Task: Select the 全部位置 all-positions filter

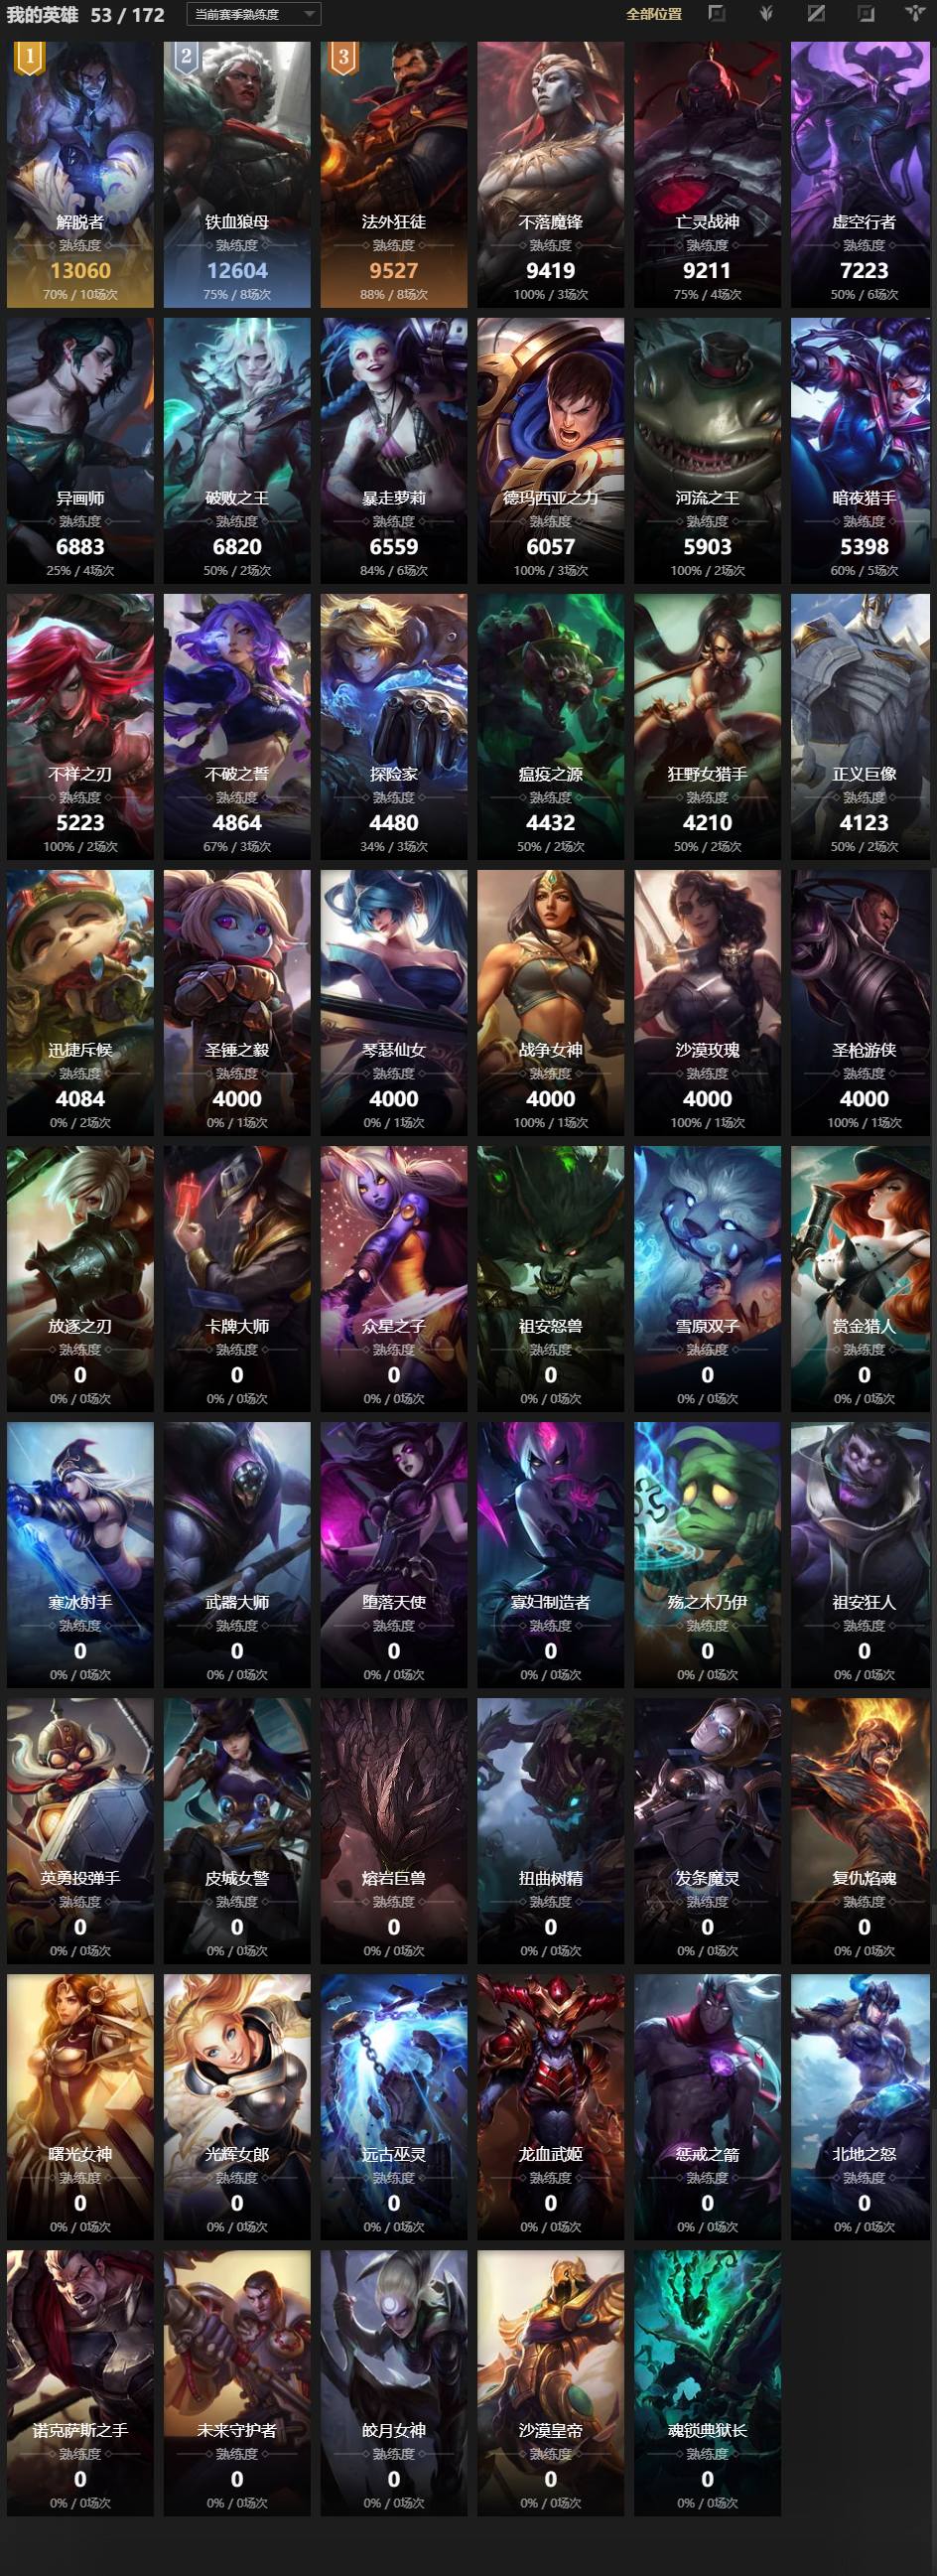Action: click(x=654, y=14)
